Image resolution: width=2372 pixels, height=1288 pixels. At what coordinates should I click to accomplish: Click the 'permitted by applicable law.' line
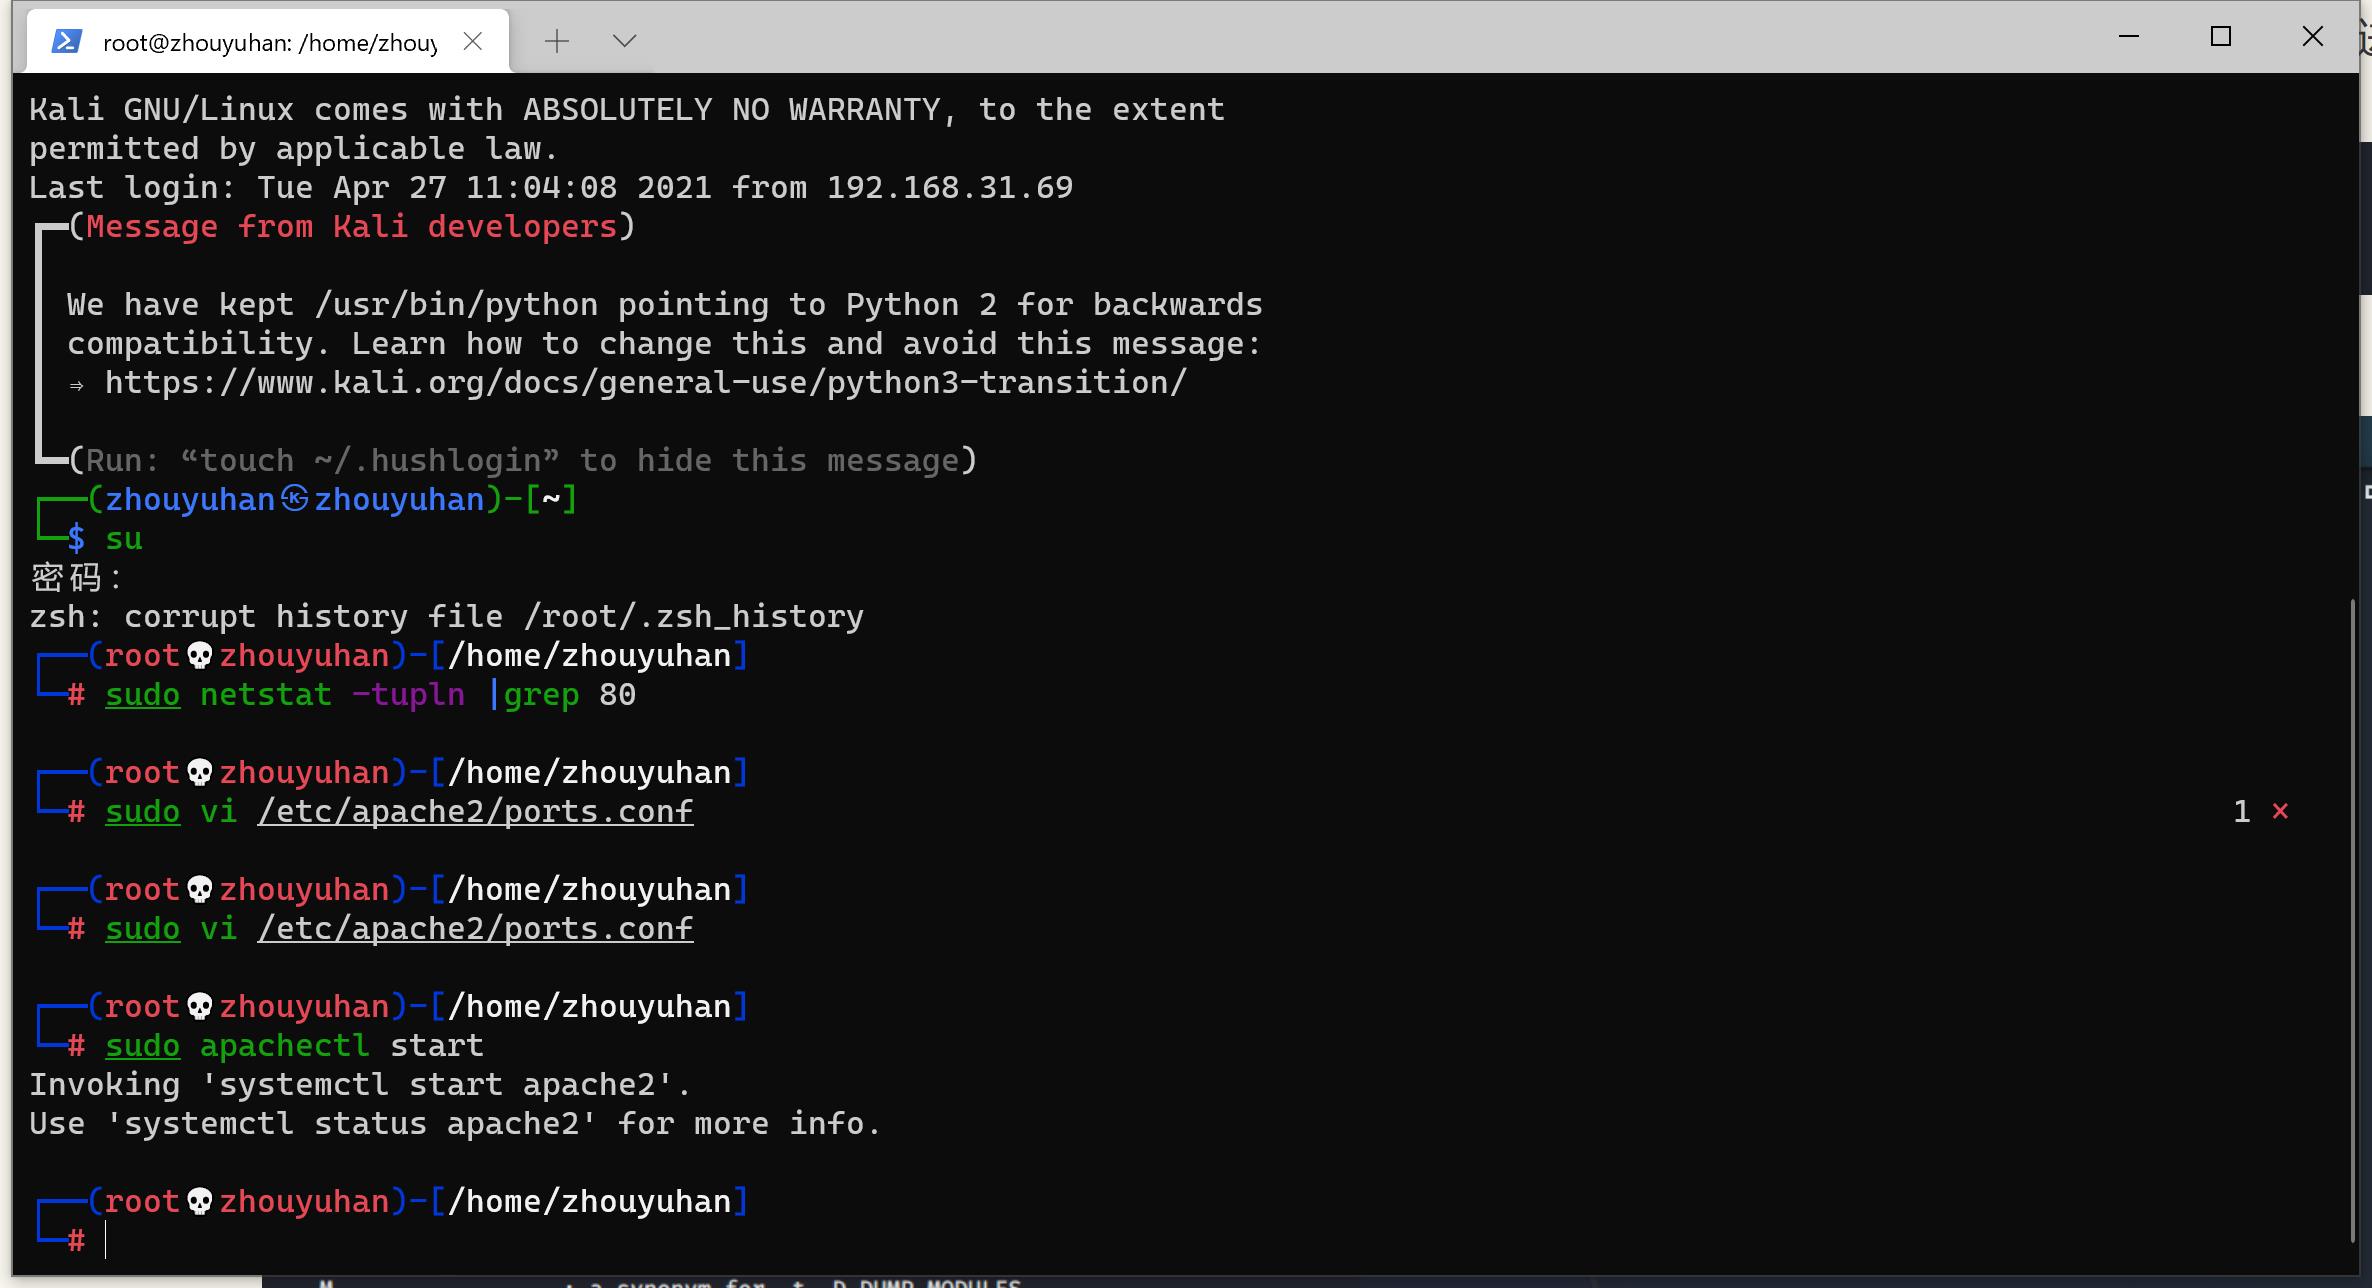293,148
